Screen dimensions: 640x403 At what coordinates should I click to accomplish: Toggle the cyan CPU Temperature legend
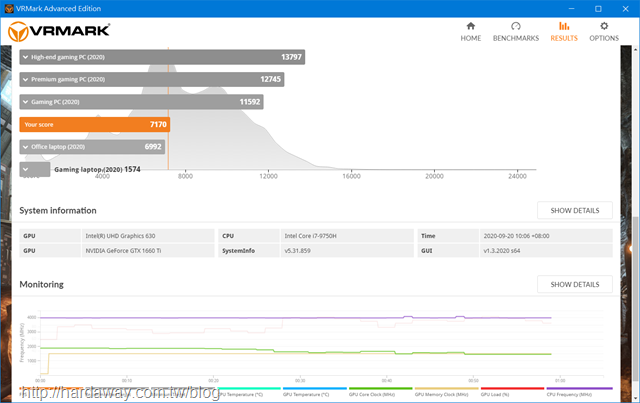click(249, 392)
